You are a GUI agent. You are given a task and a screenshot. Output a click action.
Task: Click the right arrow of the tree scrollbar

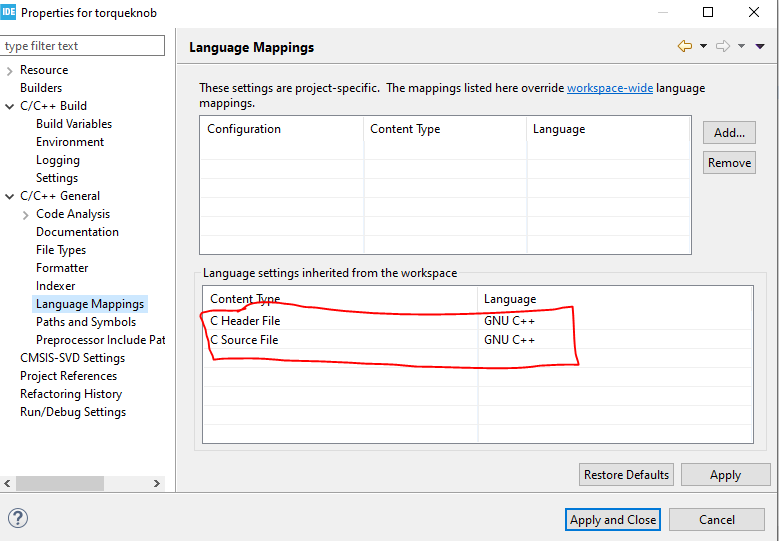[156, 483]
